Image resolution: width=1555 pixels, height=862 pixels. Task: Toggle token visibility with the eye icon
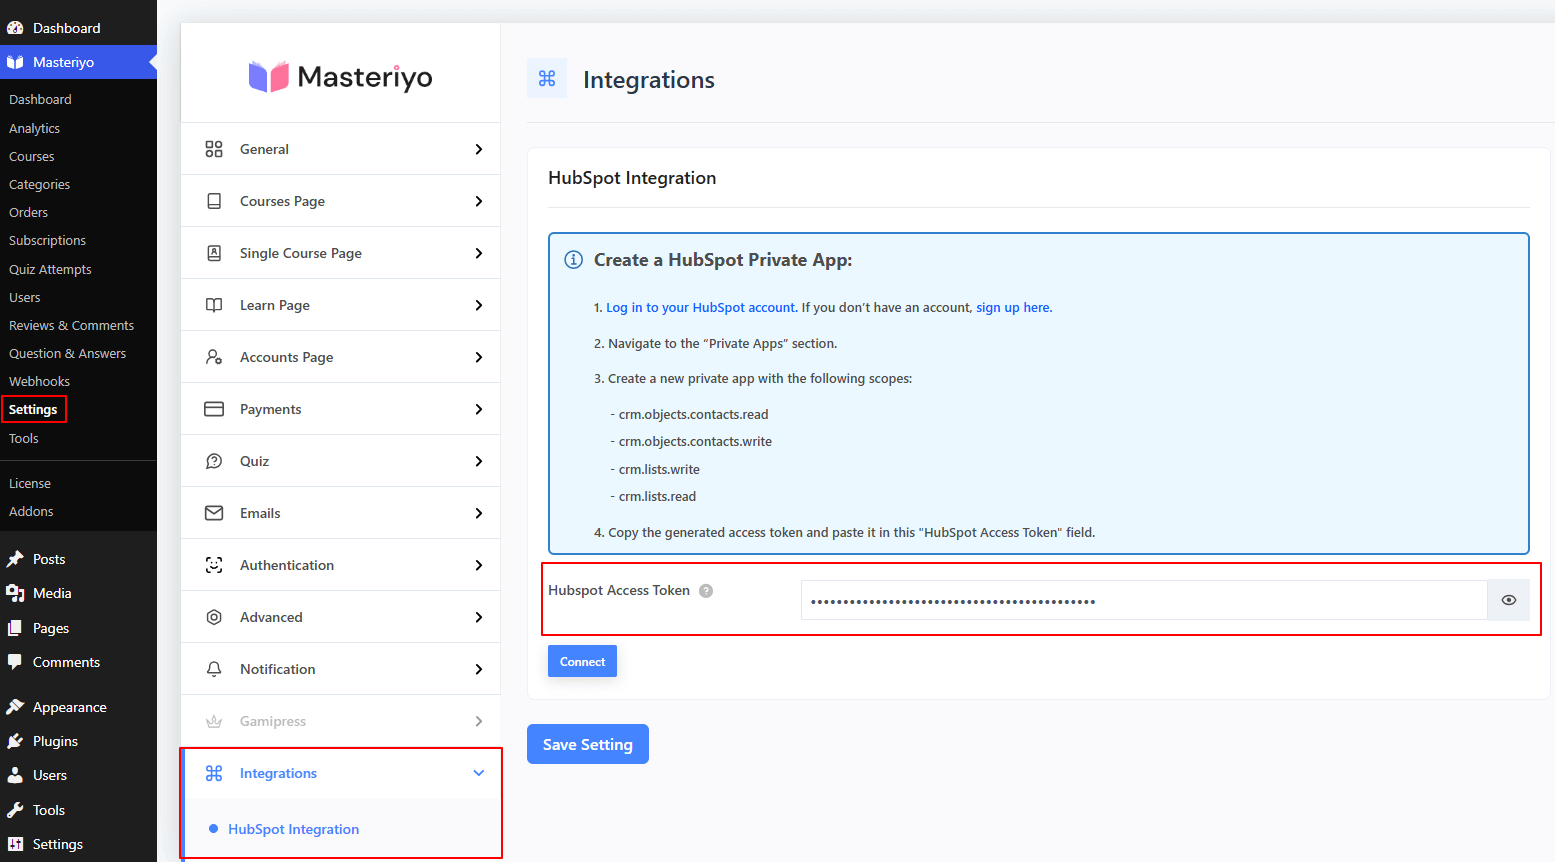(x=1509, y=600)
